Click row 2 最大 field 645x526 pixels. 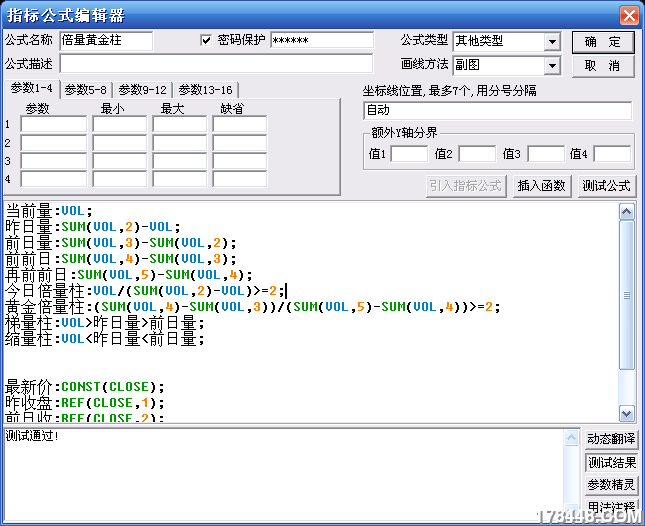click(x=180, y=143)
